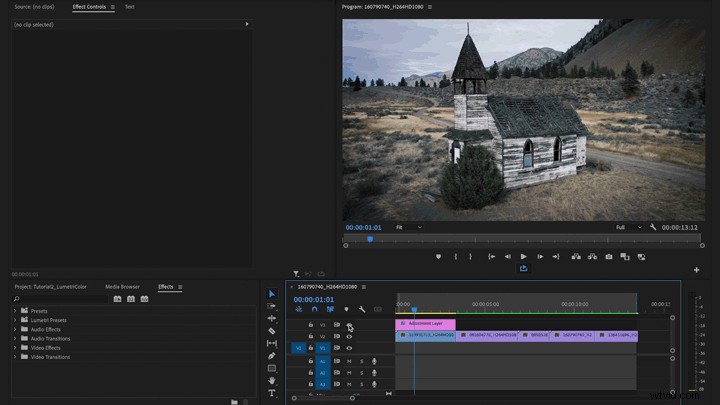This screenshot has width=720, height=405.
Task: Expand Audio Effects folder
Action: point(15,329)
